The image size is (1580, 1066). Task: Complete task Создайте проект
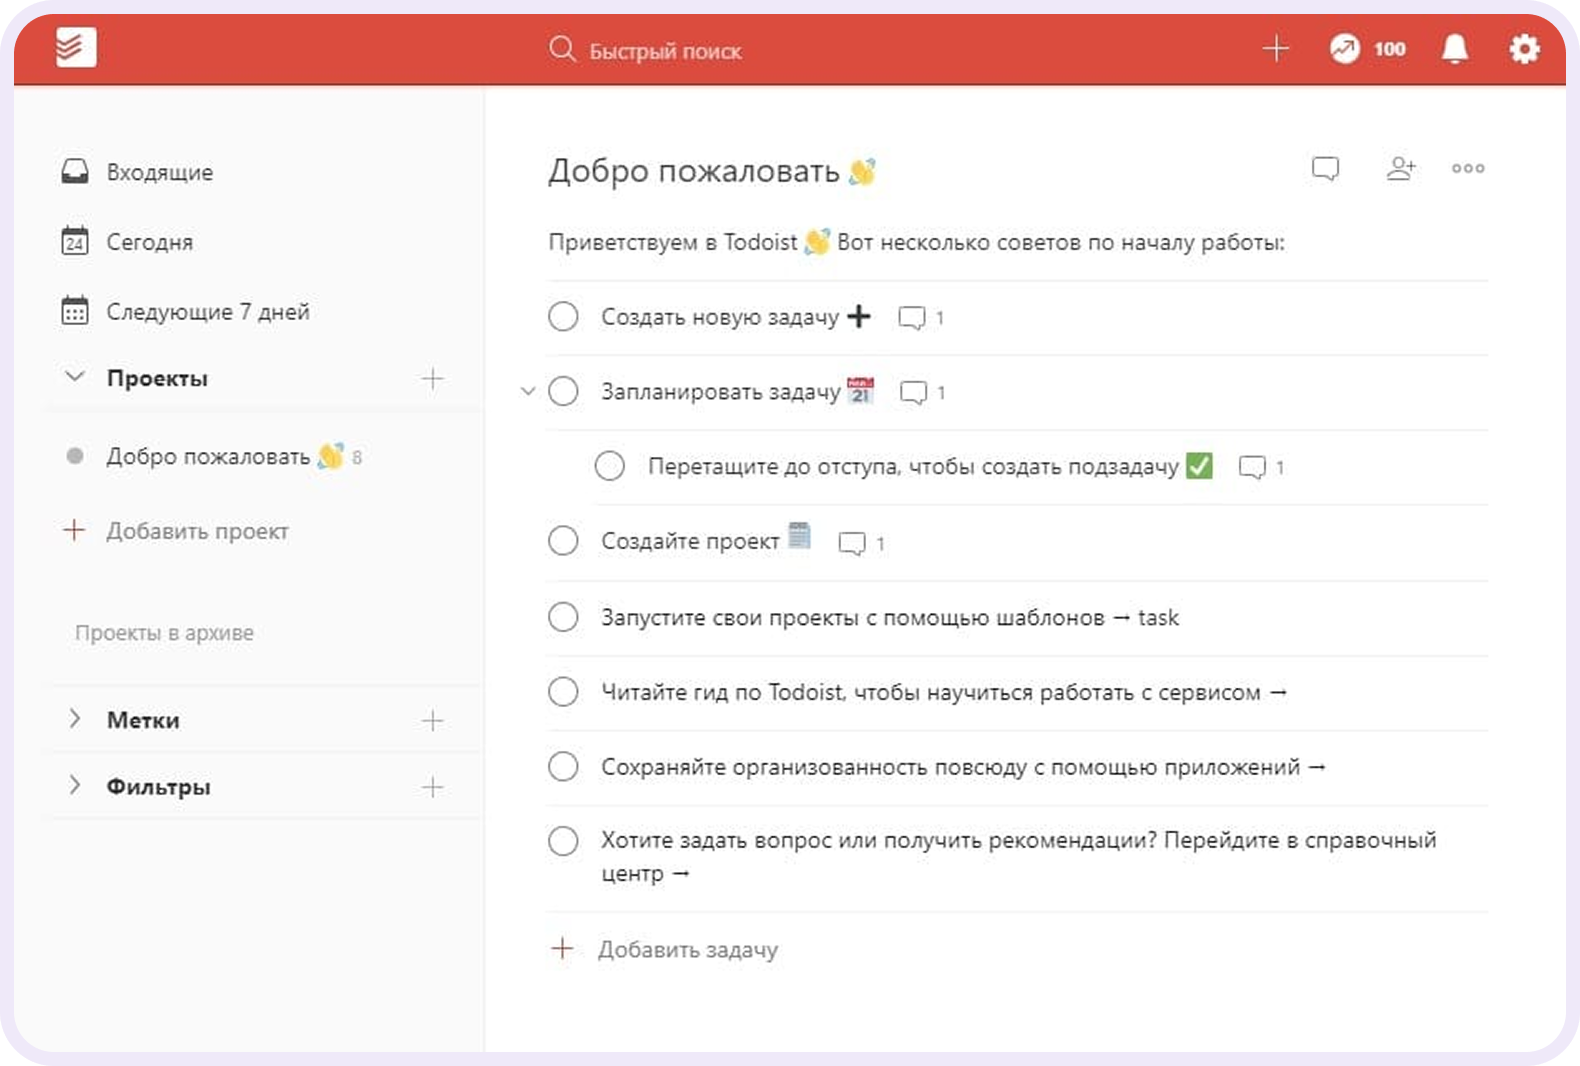[563, 541]
